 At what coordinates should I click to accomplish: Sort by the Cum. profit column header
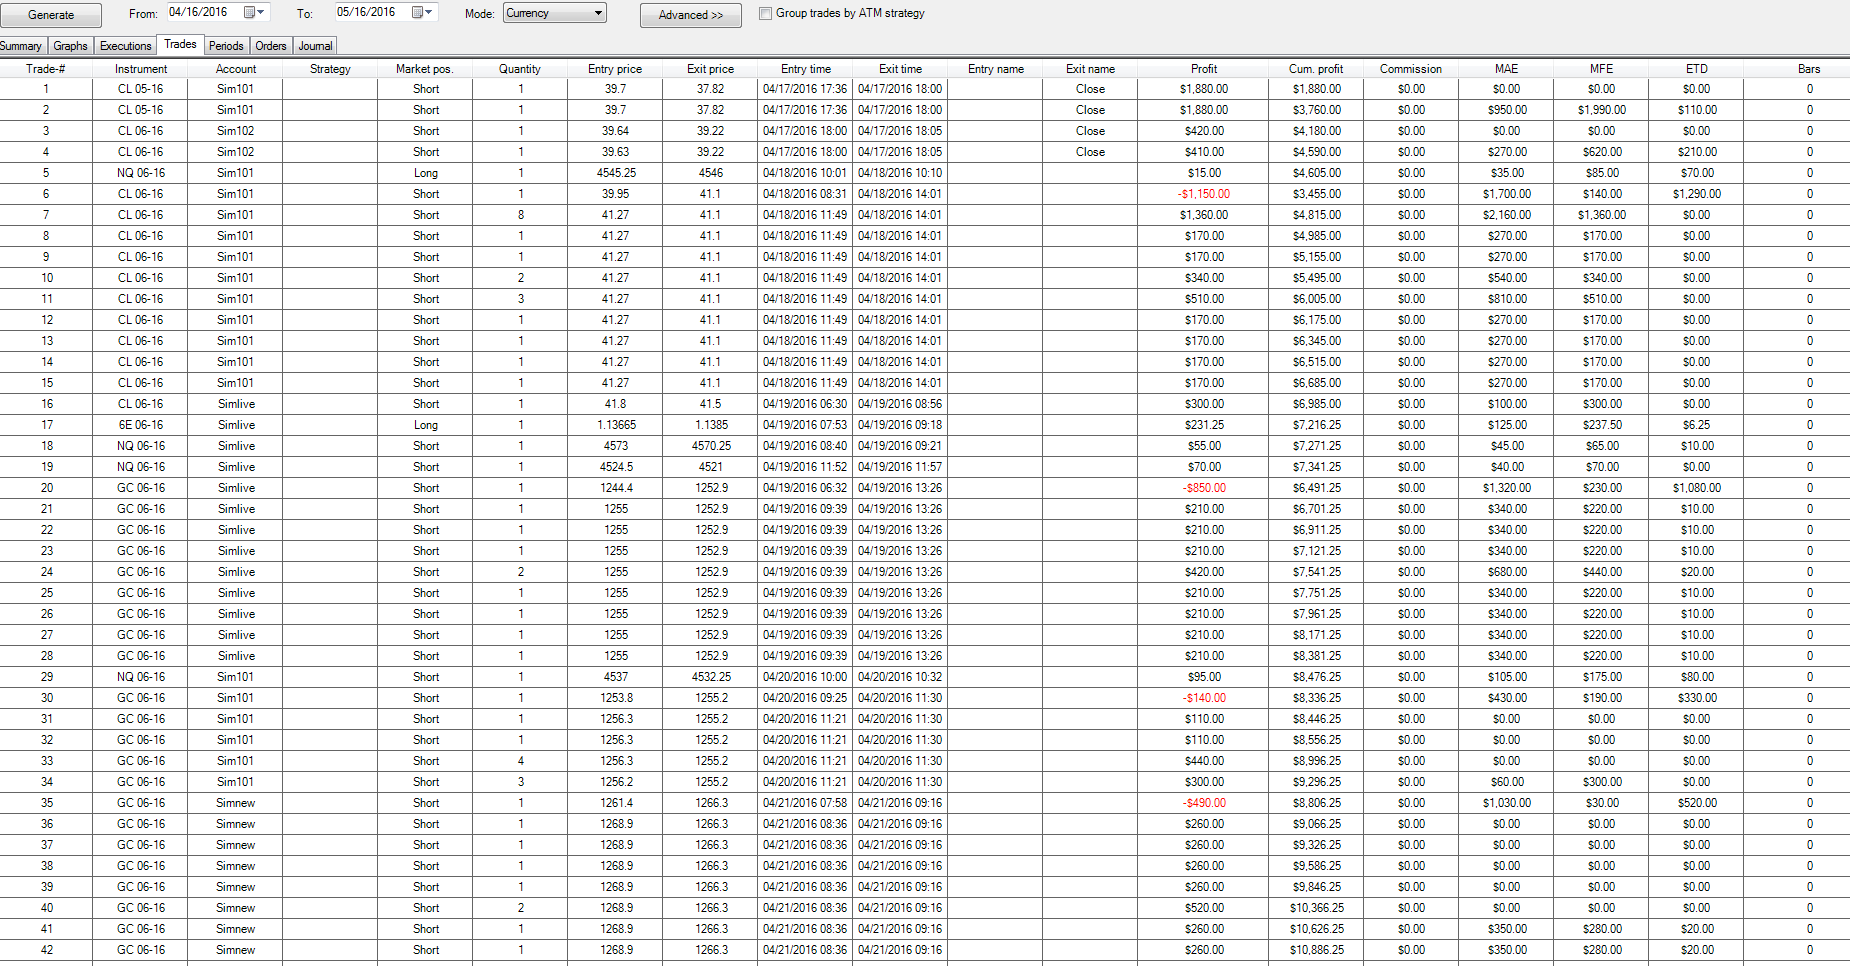[1316, 69]
